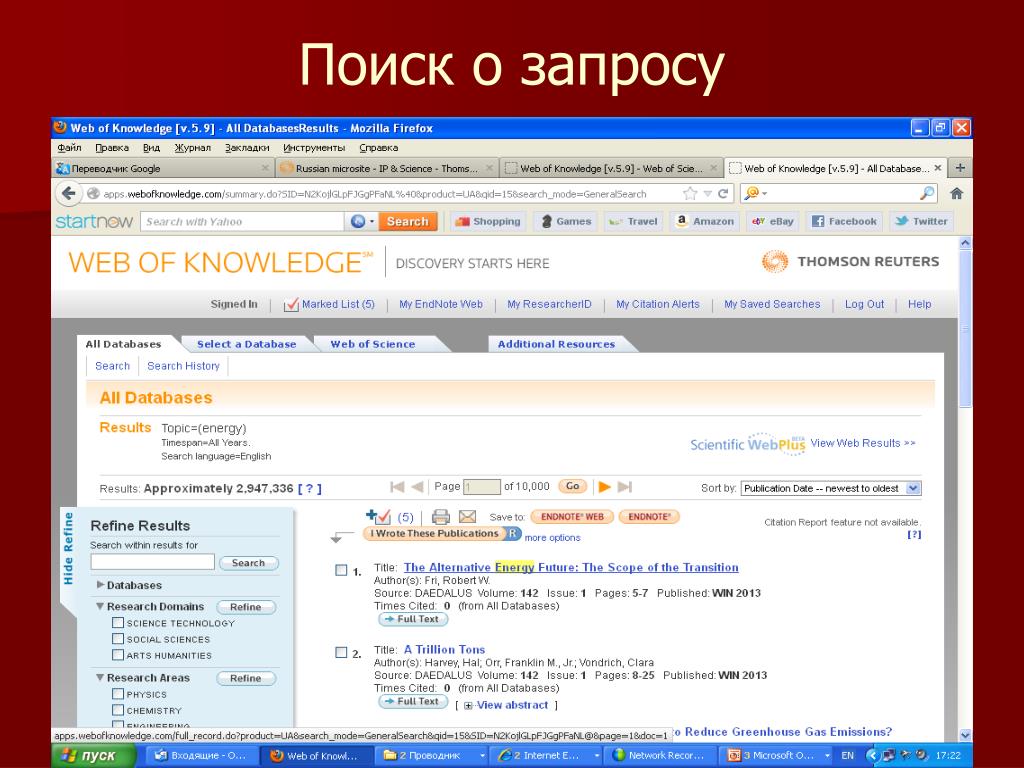1024x768 pixels.
Task: Click the Log Out link
Action: [x=864, y=304]
